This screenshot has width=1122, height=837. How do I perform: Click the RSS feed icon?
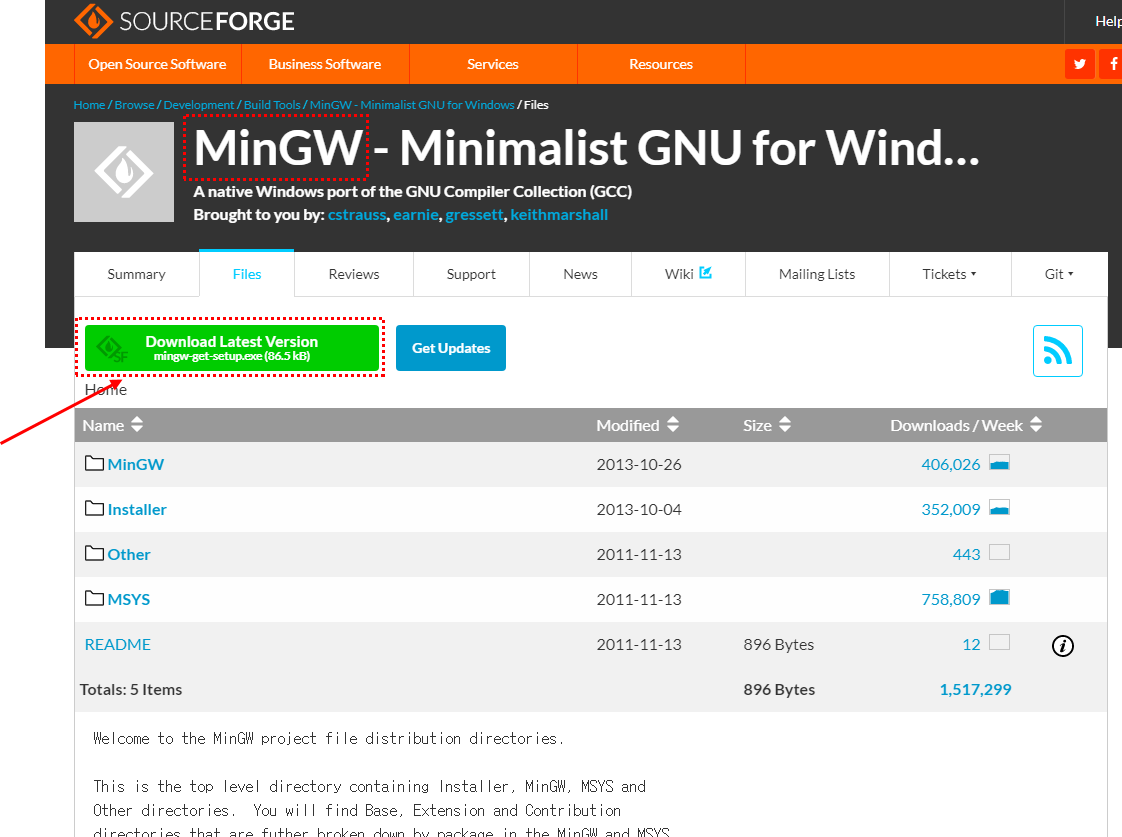[1058, 351]
